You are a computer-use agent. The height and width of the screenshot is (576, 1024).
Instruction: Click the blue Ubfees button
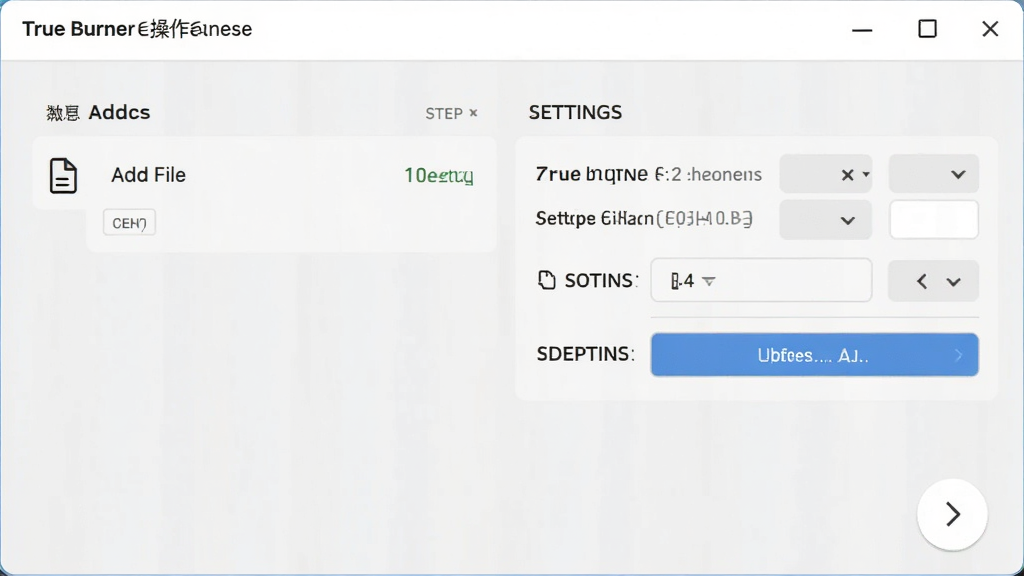coord(814,355)
